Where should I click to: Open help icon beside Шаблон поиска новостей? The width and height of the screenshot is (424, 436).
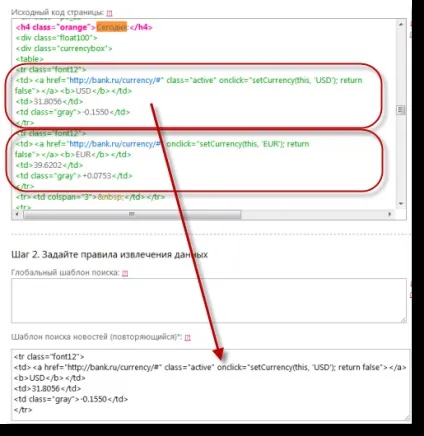click(188, 338)
